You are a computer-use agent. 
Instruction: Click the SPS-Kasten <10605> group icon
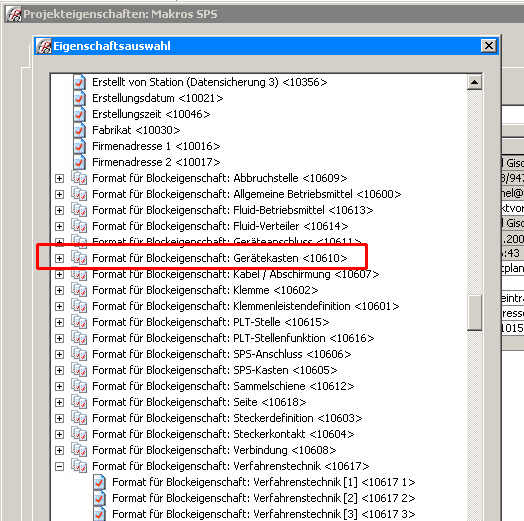79,370
